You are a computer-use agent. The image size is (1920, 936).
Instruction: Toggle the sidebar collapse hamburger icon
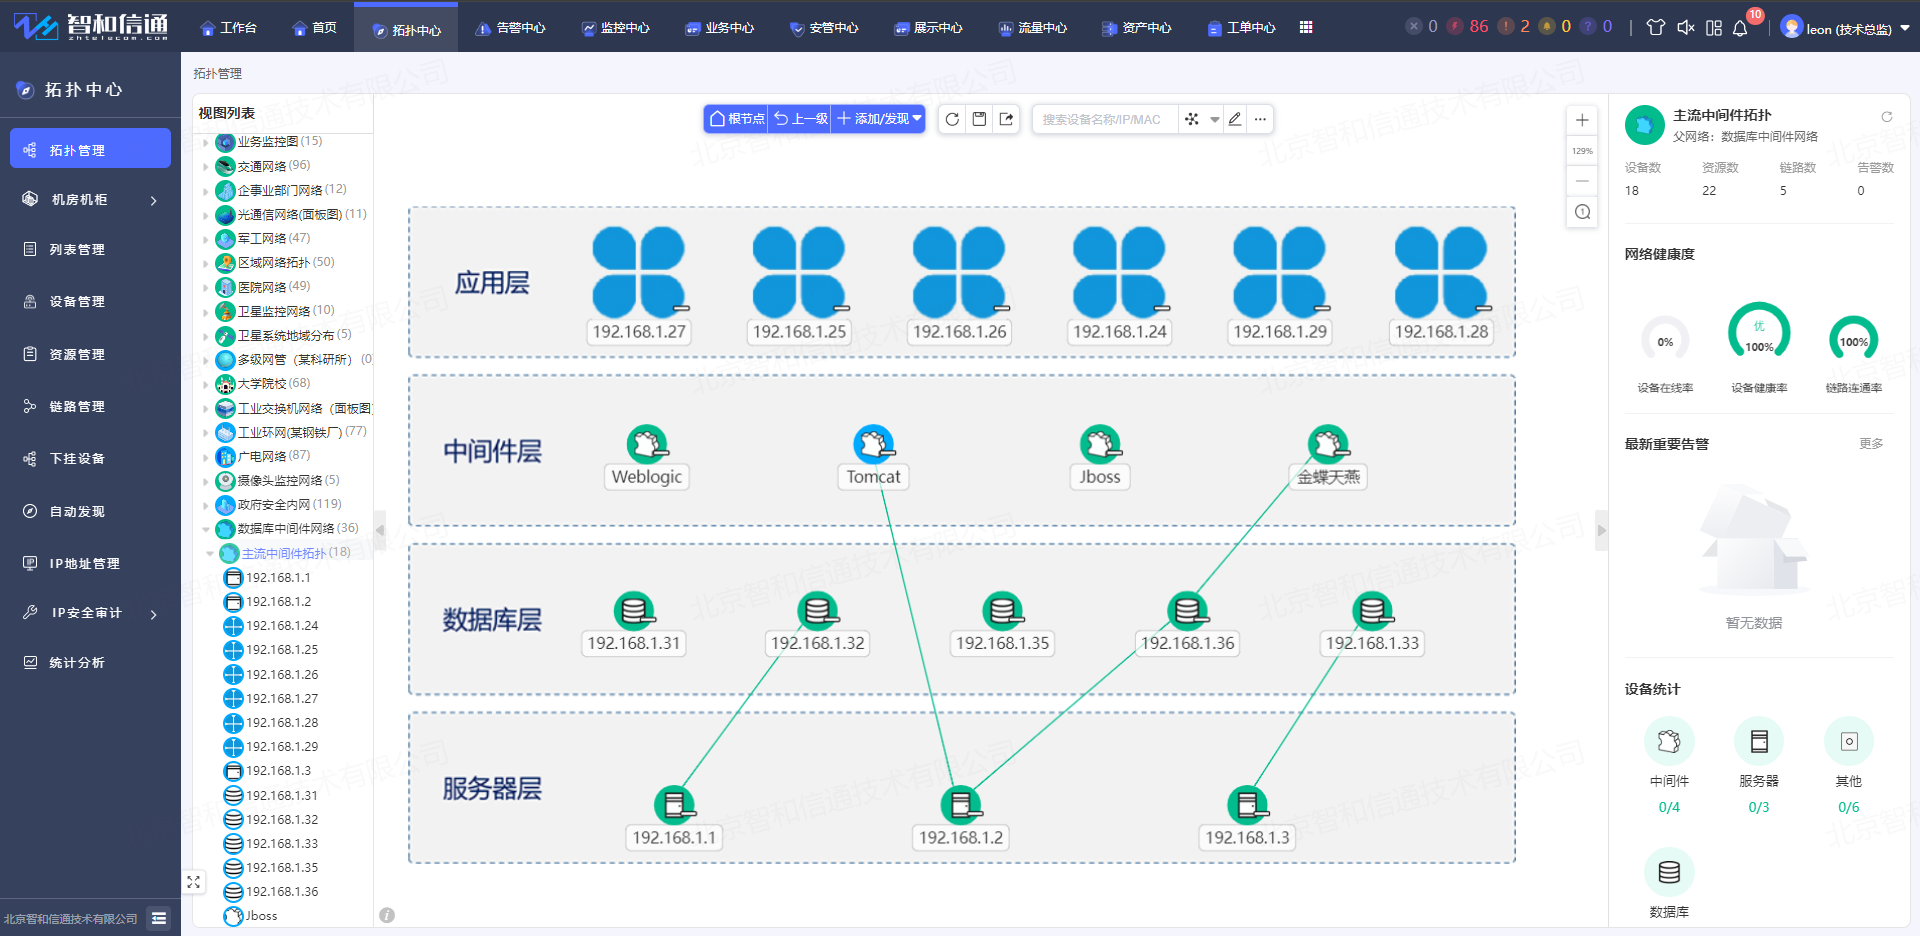pyautogui.click(x=158, y=918)
